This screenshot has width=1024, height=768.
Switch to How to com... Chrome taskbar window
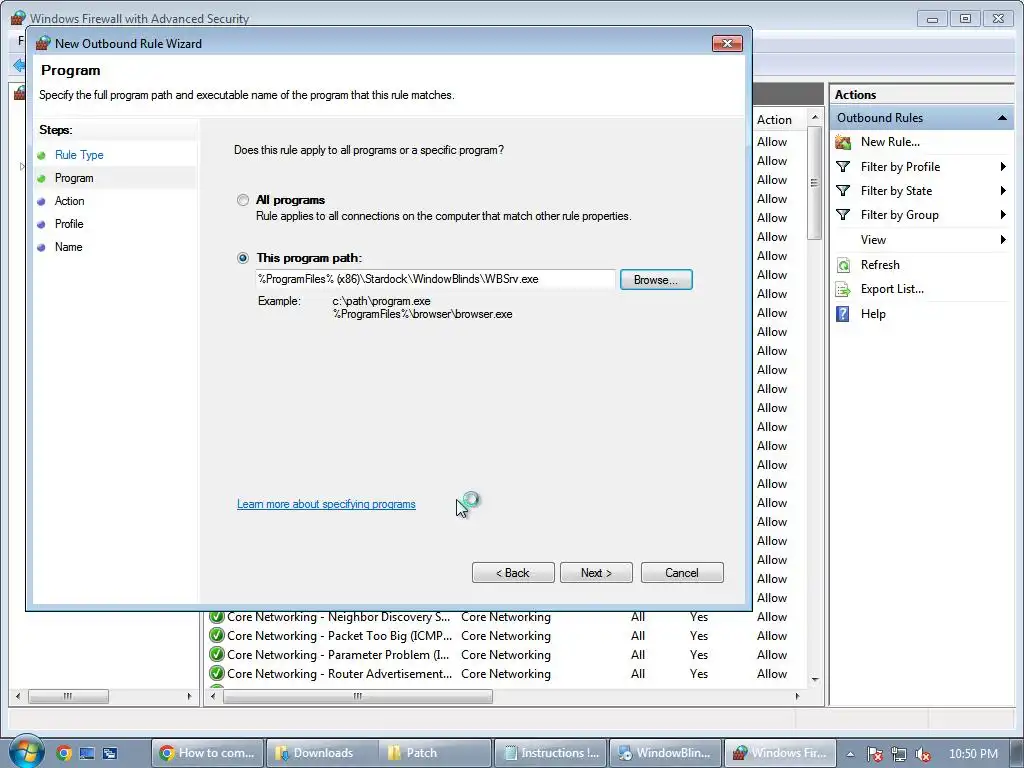(x=208, y=753)
